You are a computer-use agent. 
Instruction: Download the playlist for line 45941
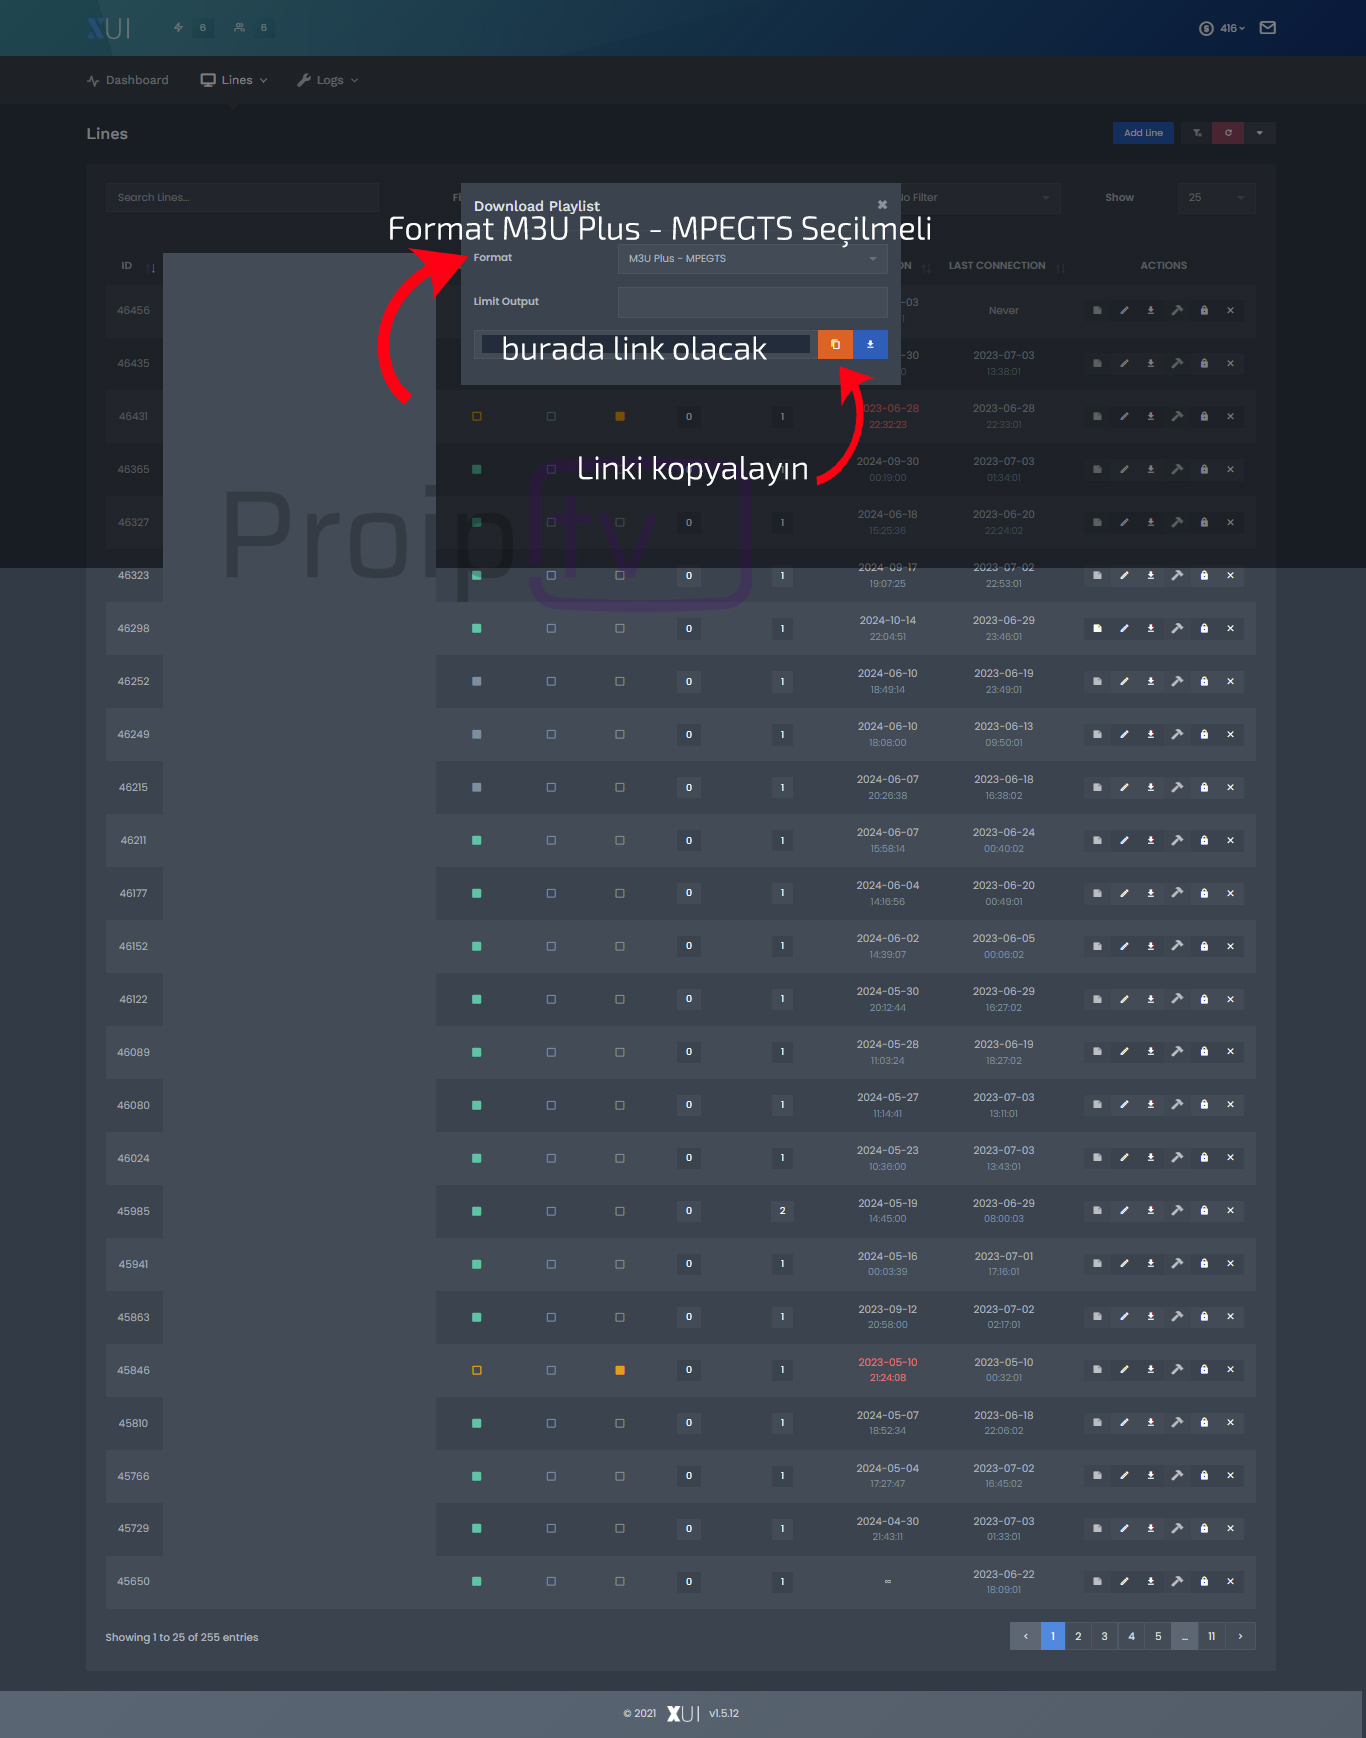(x=1151, y=1264)
